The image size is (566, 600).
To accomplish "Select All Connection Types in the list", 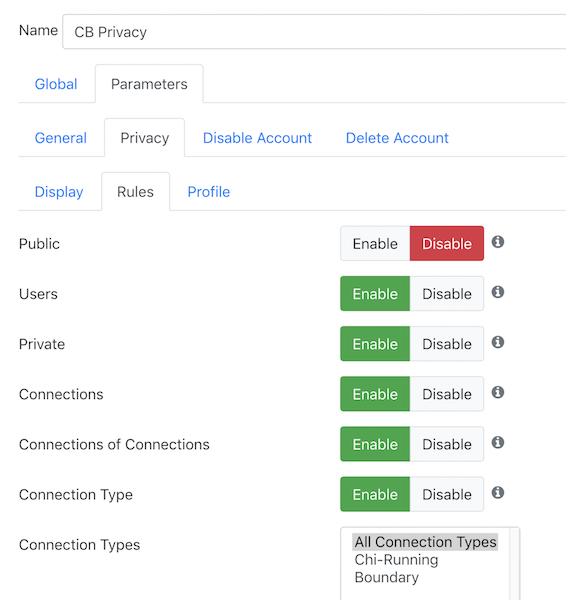I will [x=425, y=542].
